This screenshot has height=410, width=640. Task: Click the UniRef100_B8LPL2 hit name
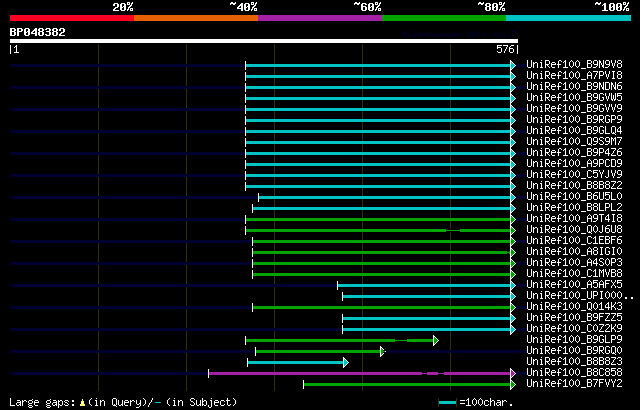pyautogui.click(x=574, y=208)
